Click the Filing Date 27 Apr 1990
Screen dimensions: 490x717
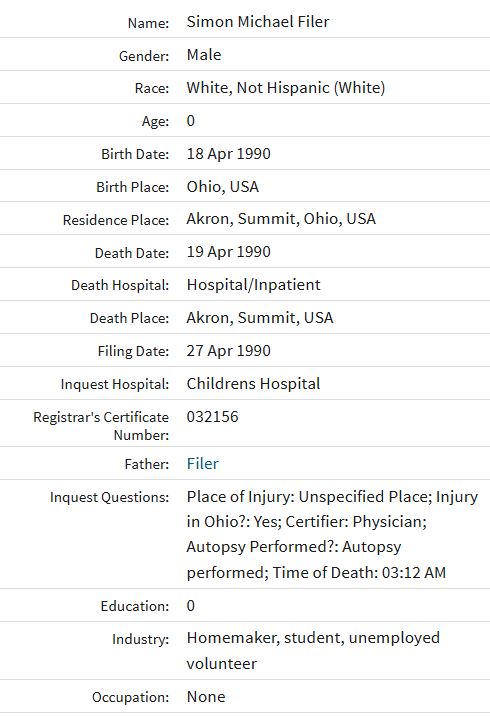pyautogui.click(x=229, y=350)
